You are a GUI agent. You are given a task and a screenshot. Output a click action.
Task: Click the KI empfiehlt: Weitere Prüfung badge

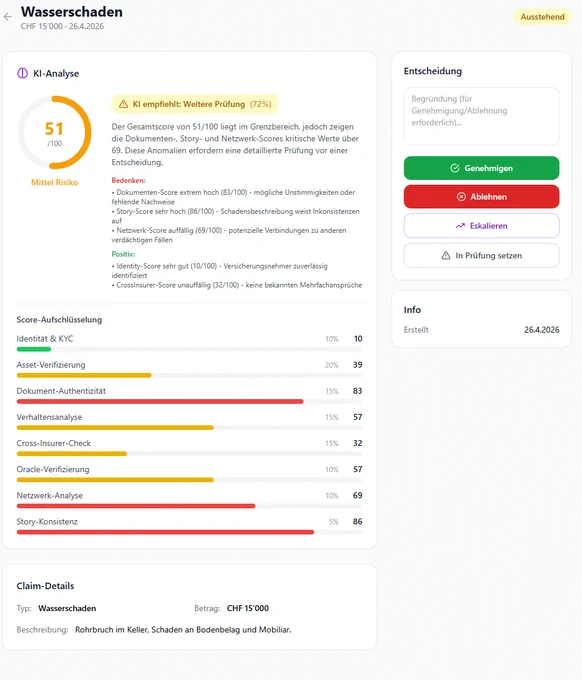click(195, 104)
